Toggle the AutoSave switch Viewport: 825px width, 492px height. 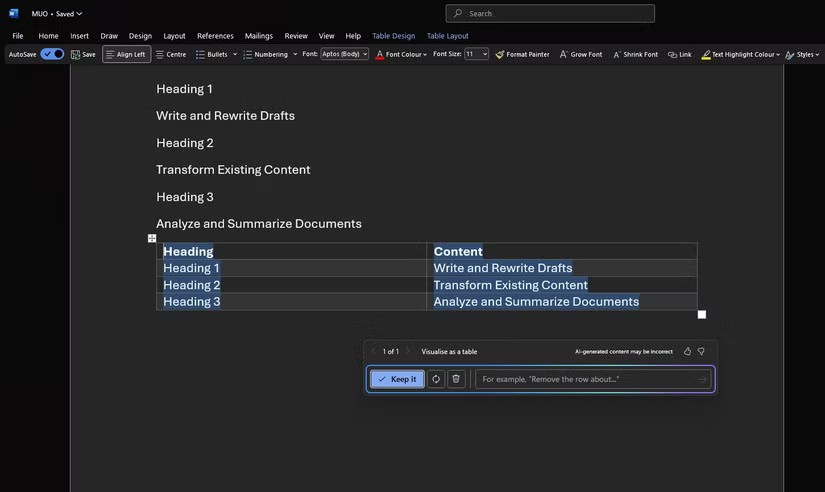point(52,54)
